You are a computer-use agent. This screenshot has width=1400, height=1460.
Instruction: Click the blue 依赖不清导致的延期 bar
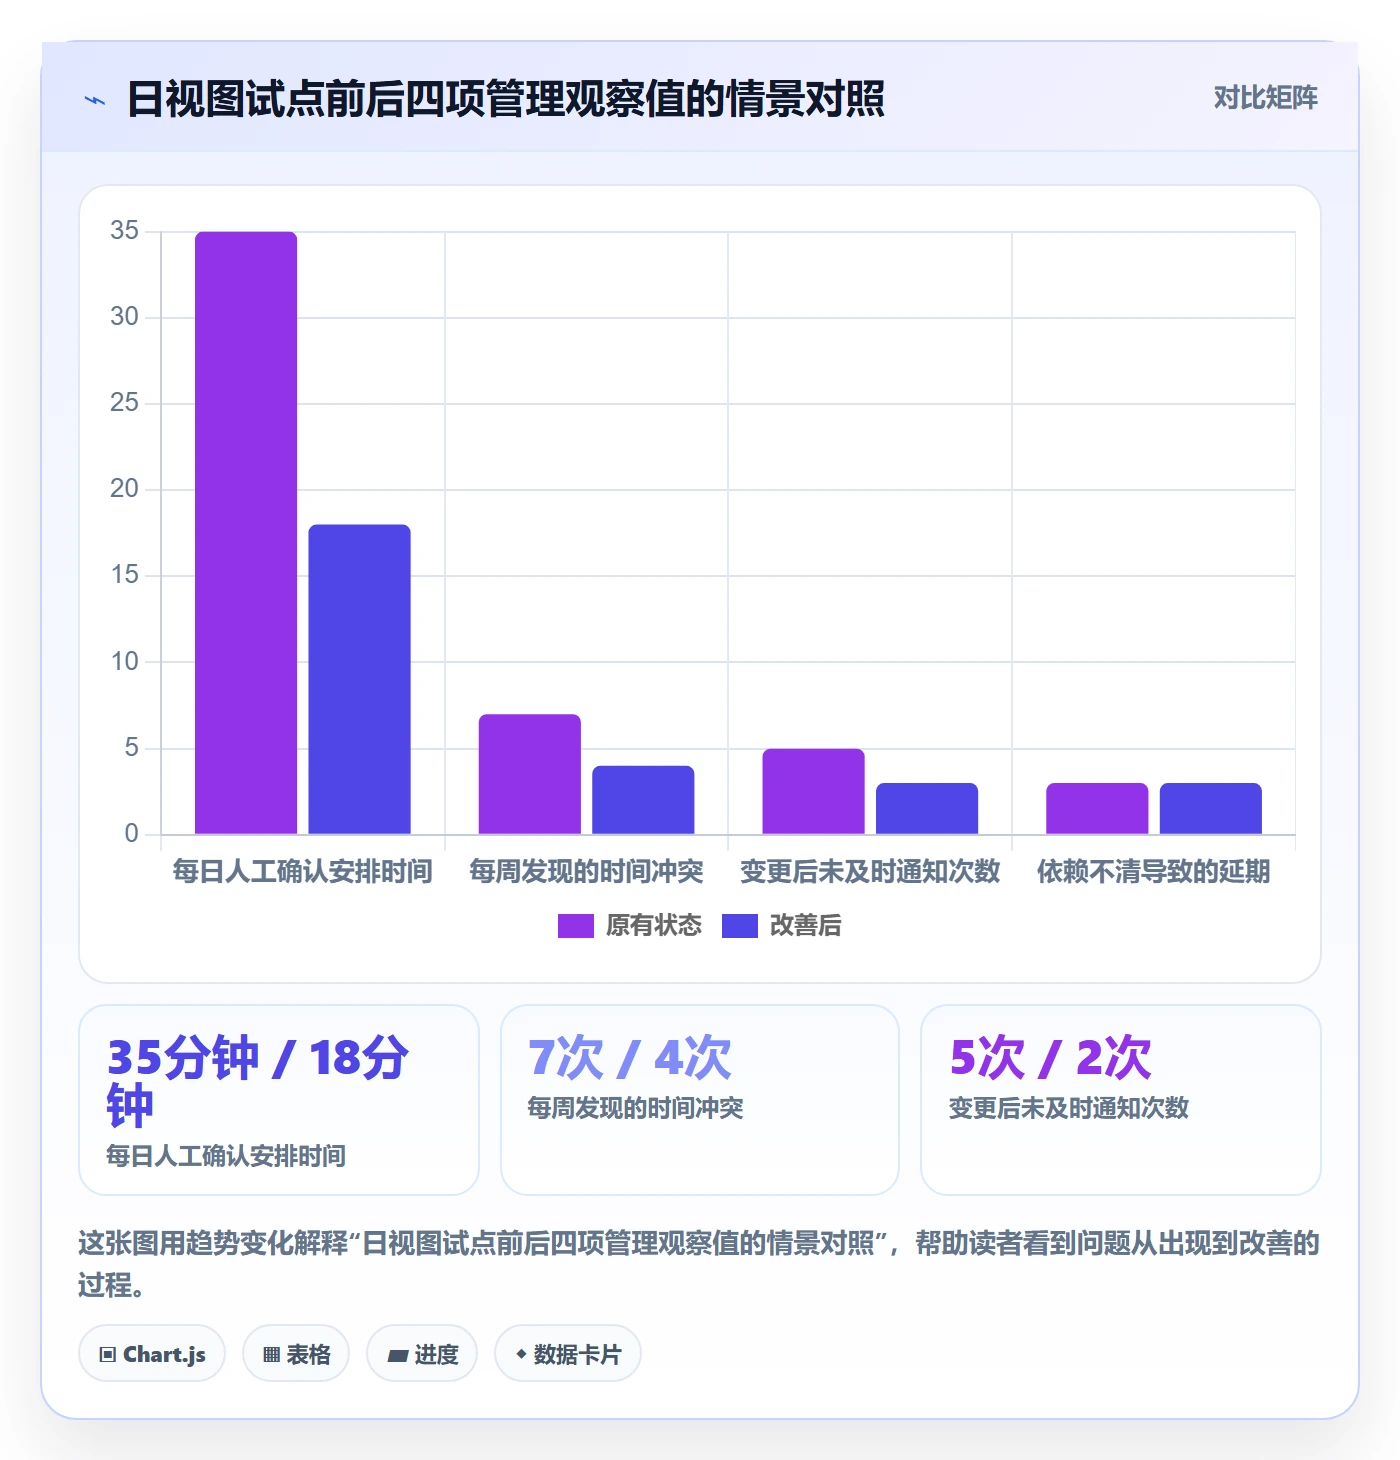pos(1211,808)
